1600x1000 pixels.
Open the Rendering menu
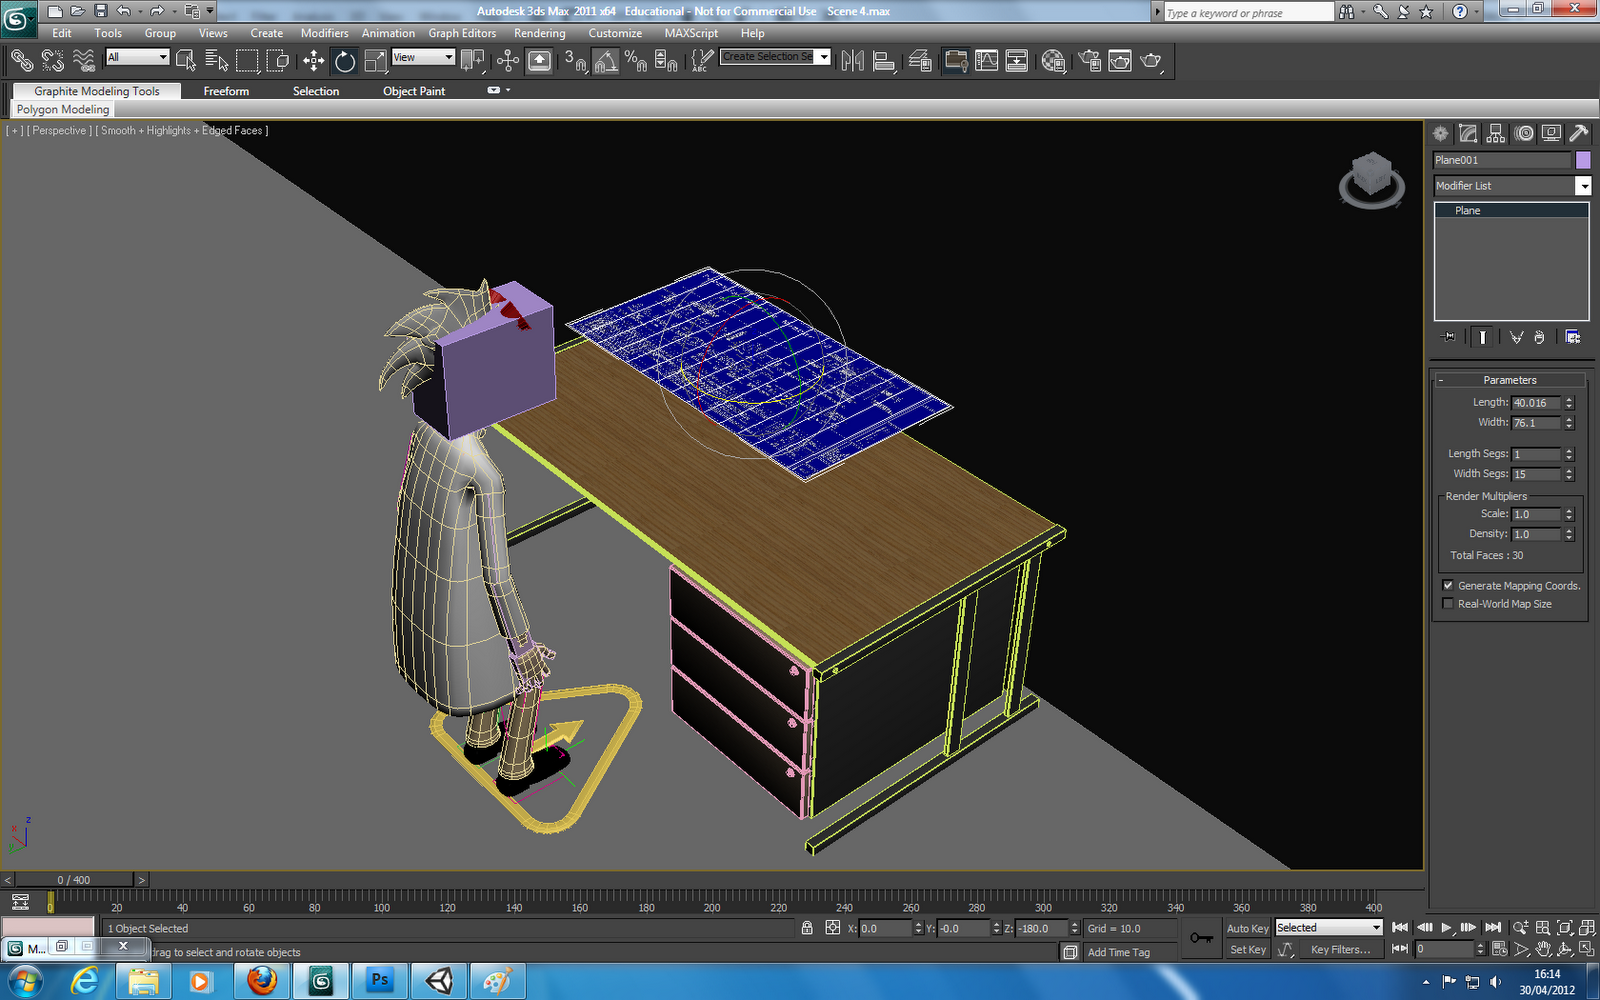tap(539, 33)
